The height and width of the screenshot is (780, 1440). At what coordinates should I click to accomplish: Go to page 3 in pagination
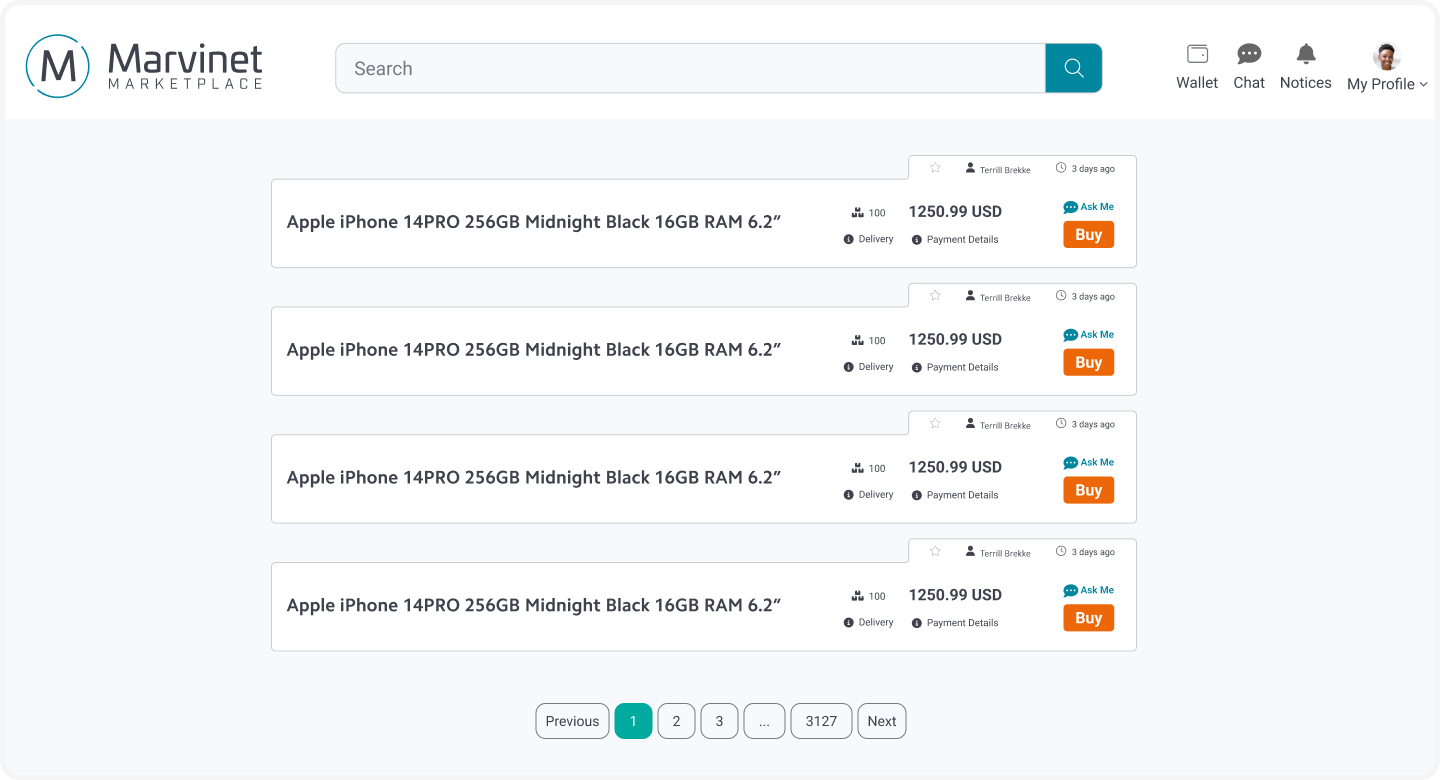[719, 721]
